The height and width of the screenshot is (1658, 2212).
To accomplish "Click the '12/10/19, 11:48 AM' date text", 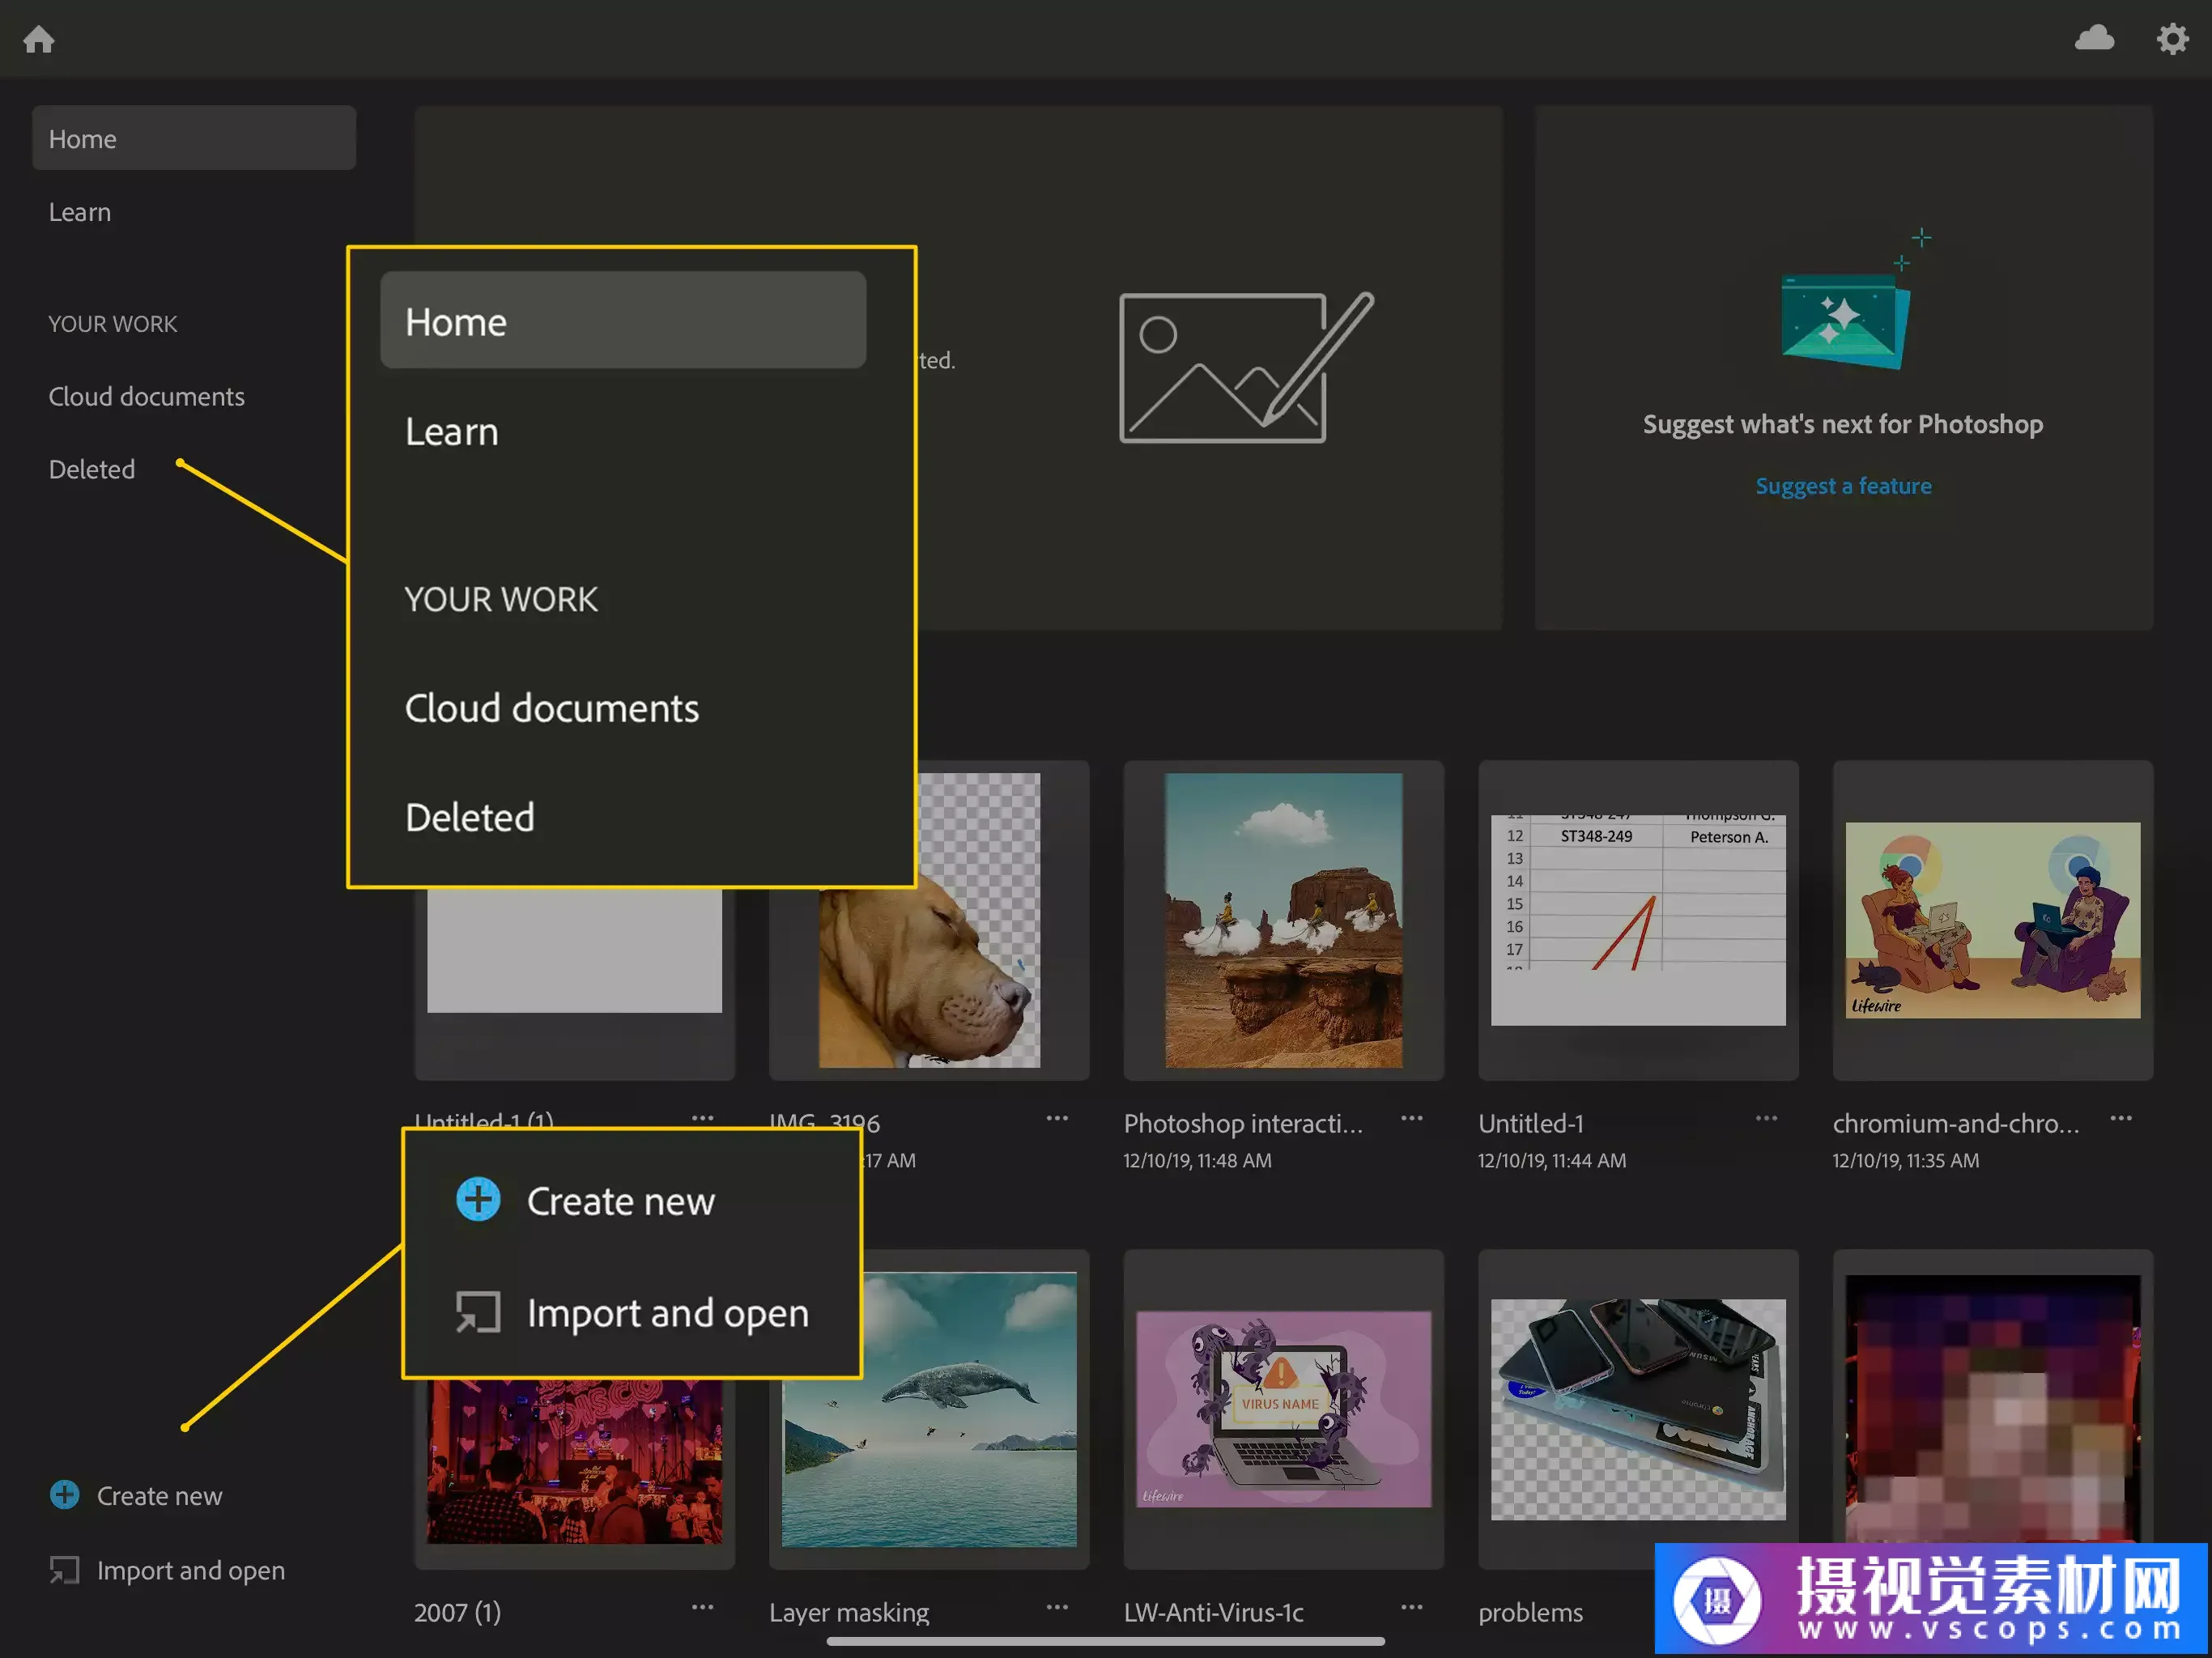I will [x=1197, y=1160].
